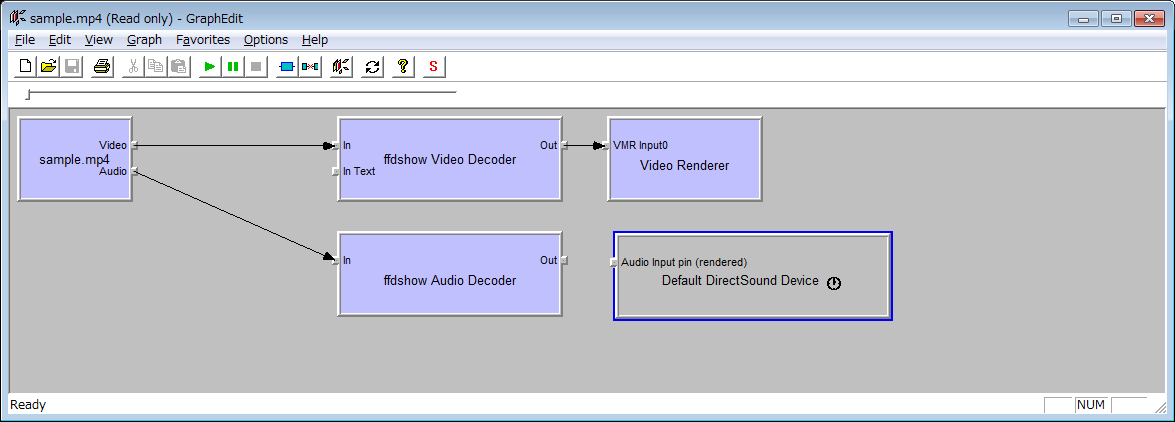Open the Options menu
Image resolution: width=1175 pixels, height=422 pixels.
266,40
